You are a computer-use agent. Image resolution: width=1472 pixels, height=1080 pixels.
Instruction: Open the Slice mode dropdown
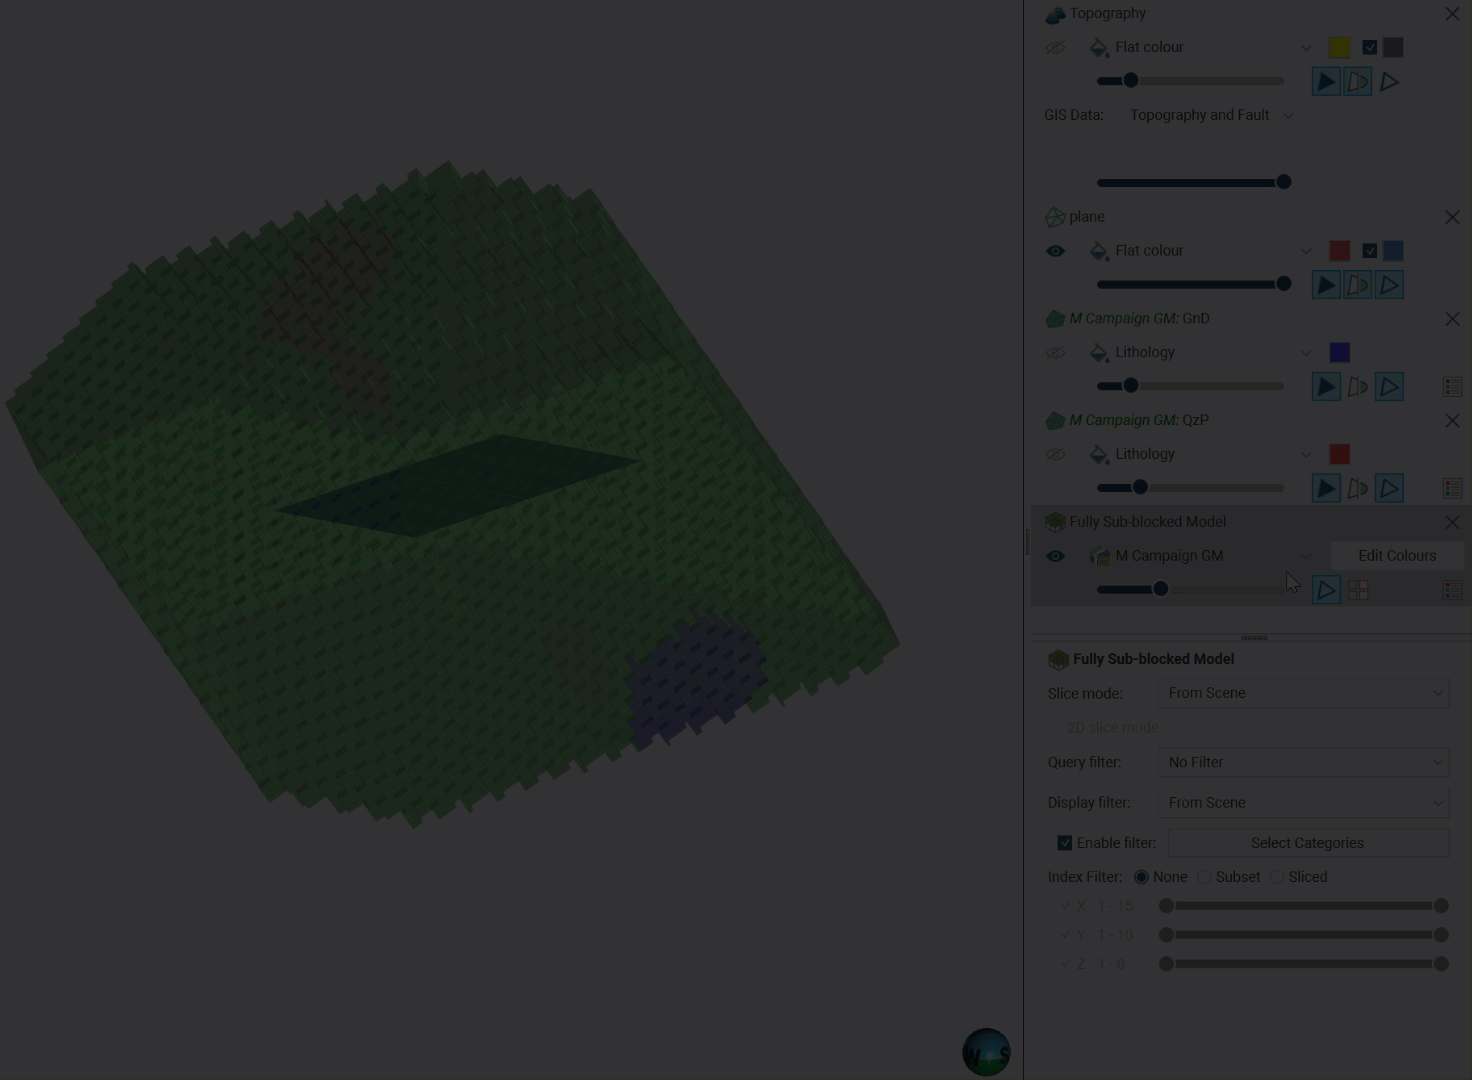(1302, 693)
